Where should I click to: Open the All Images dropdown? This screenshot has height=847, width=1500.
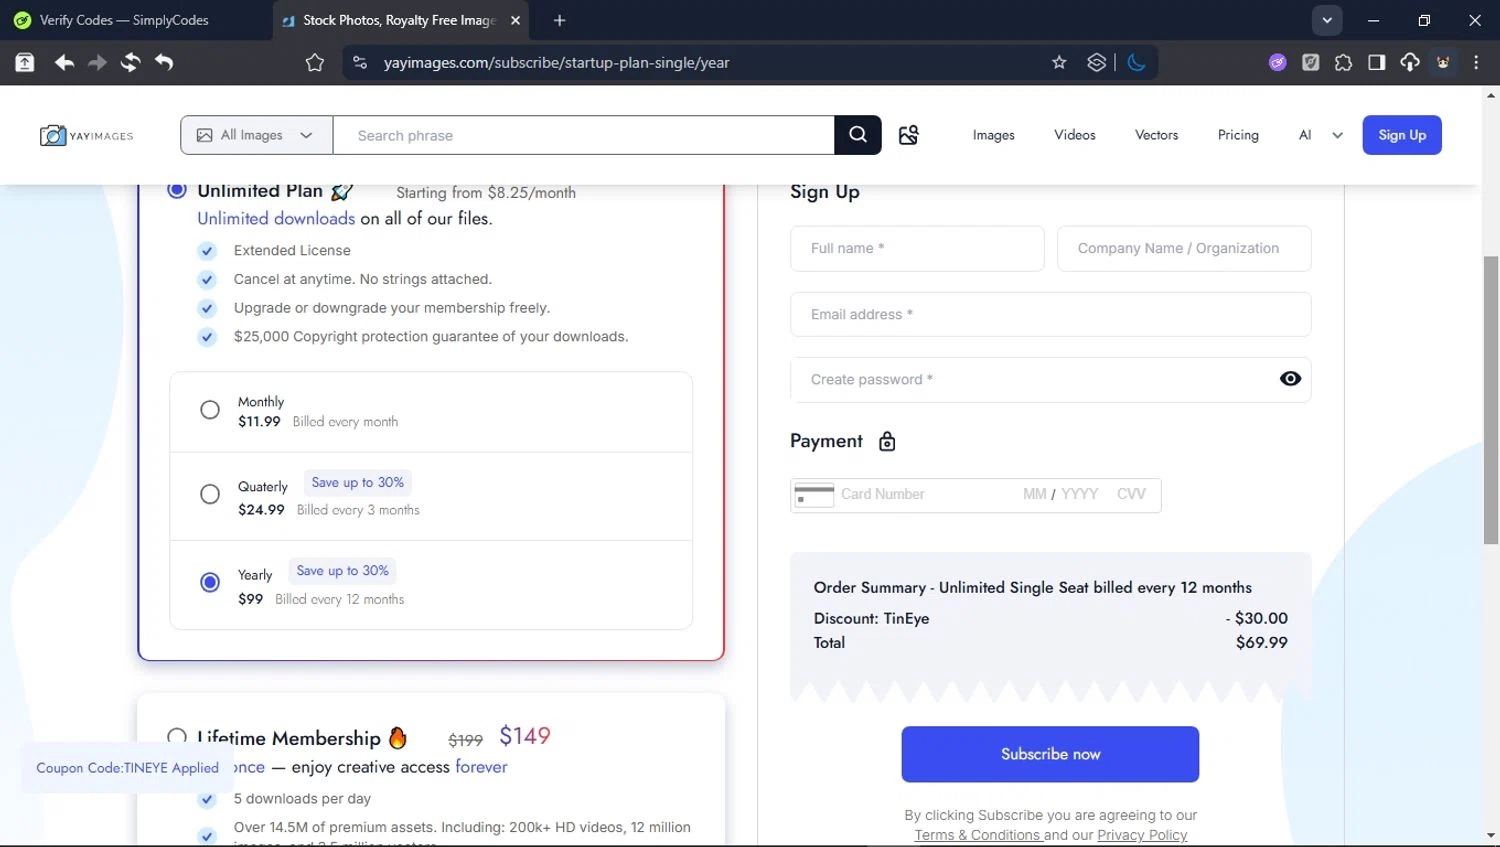pos(257,135)
